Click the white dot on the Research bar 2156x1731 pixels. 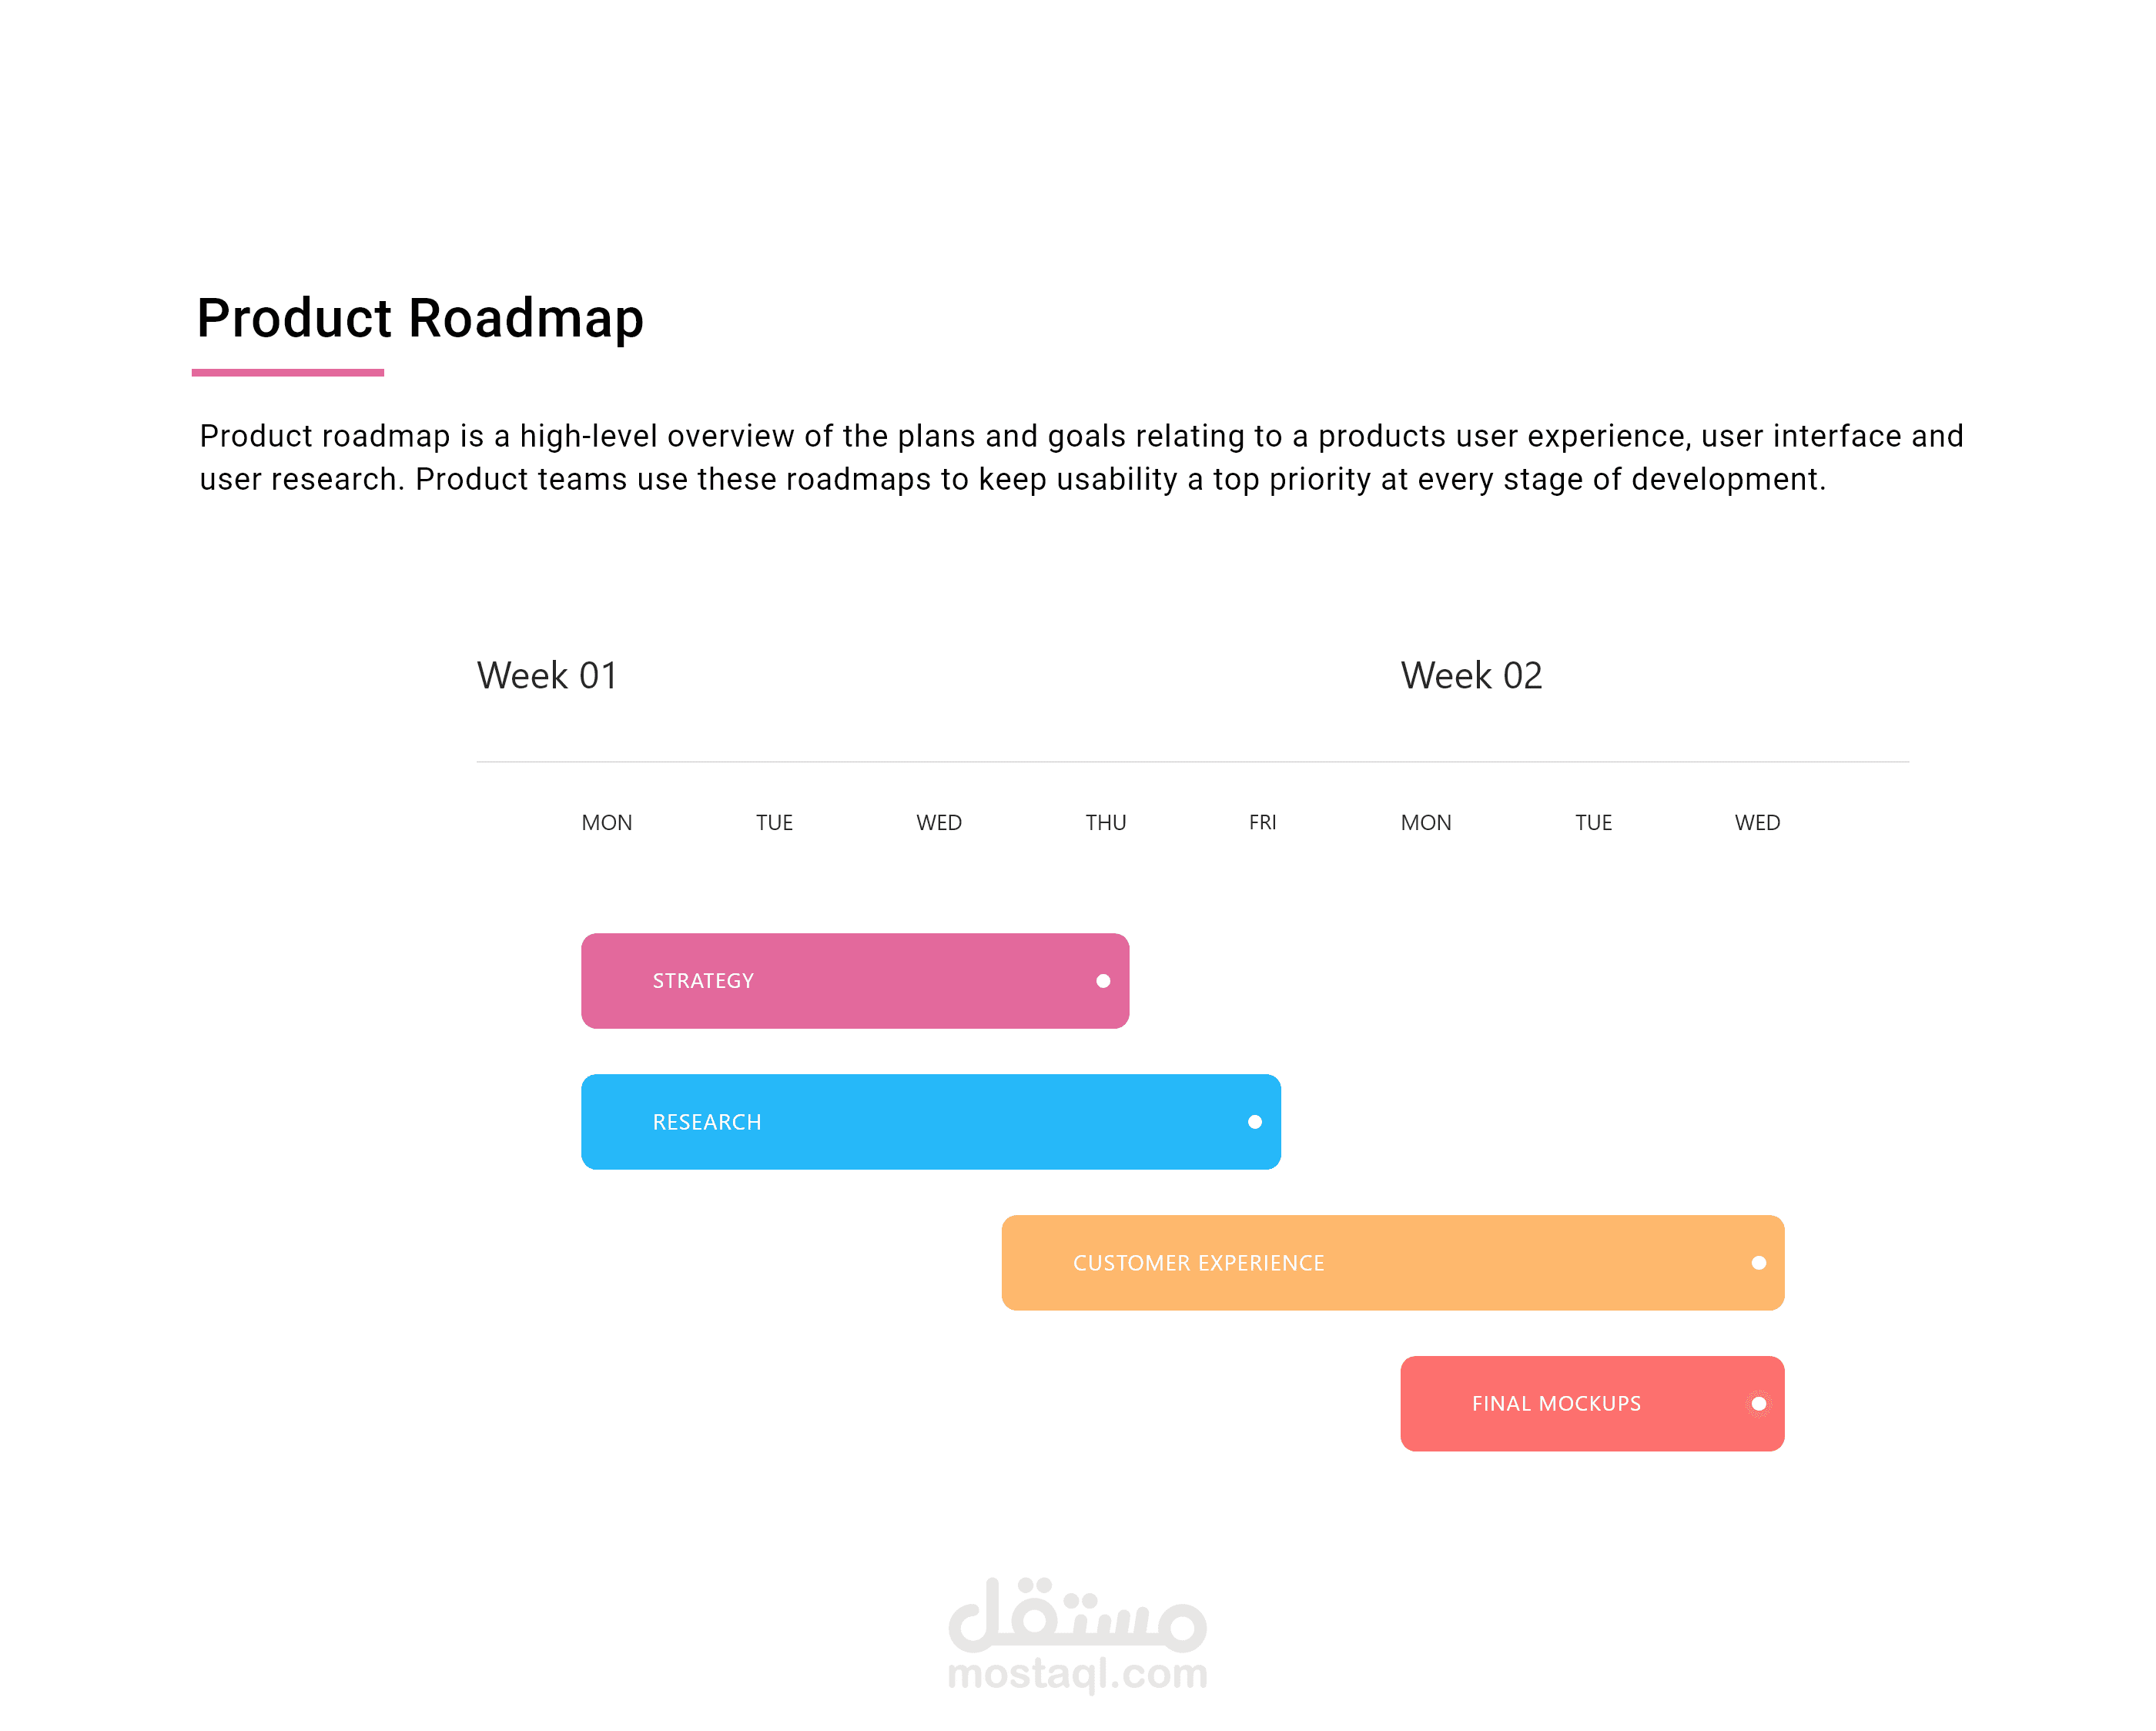[1254, 1122]
